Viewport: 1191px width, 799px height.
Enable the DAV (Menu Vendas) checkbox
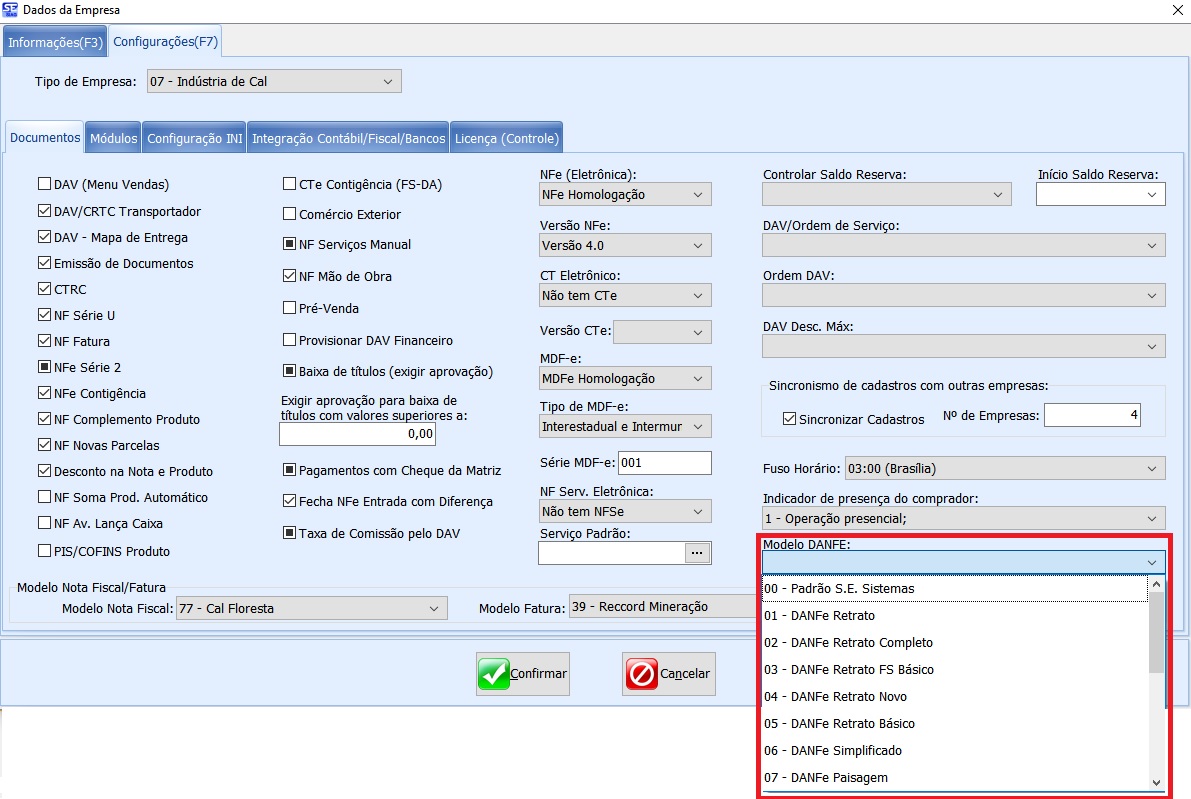[44, 184]
